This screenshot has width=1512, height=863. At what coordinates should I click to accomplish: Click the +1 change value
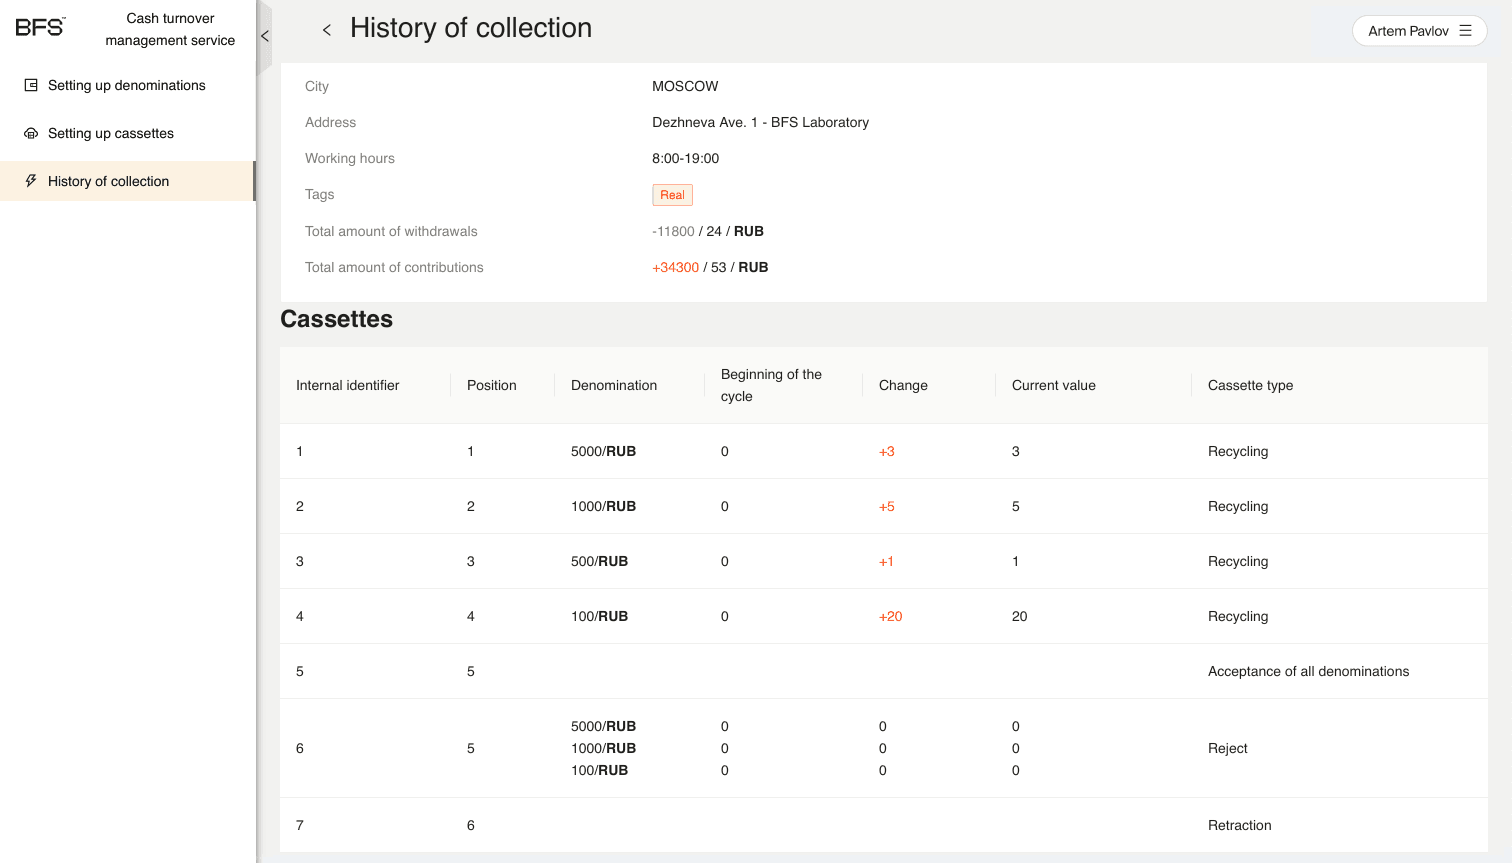(x=886, y=561)
